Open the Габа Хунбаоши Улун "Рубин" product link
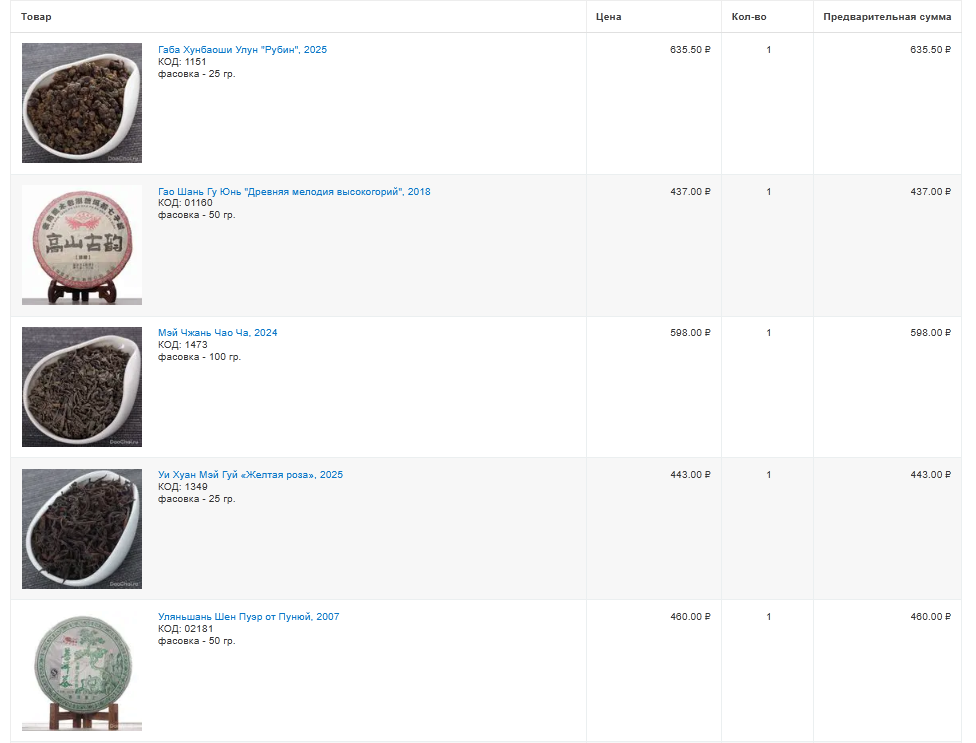976x743 pixels. point(242,50)
